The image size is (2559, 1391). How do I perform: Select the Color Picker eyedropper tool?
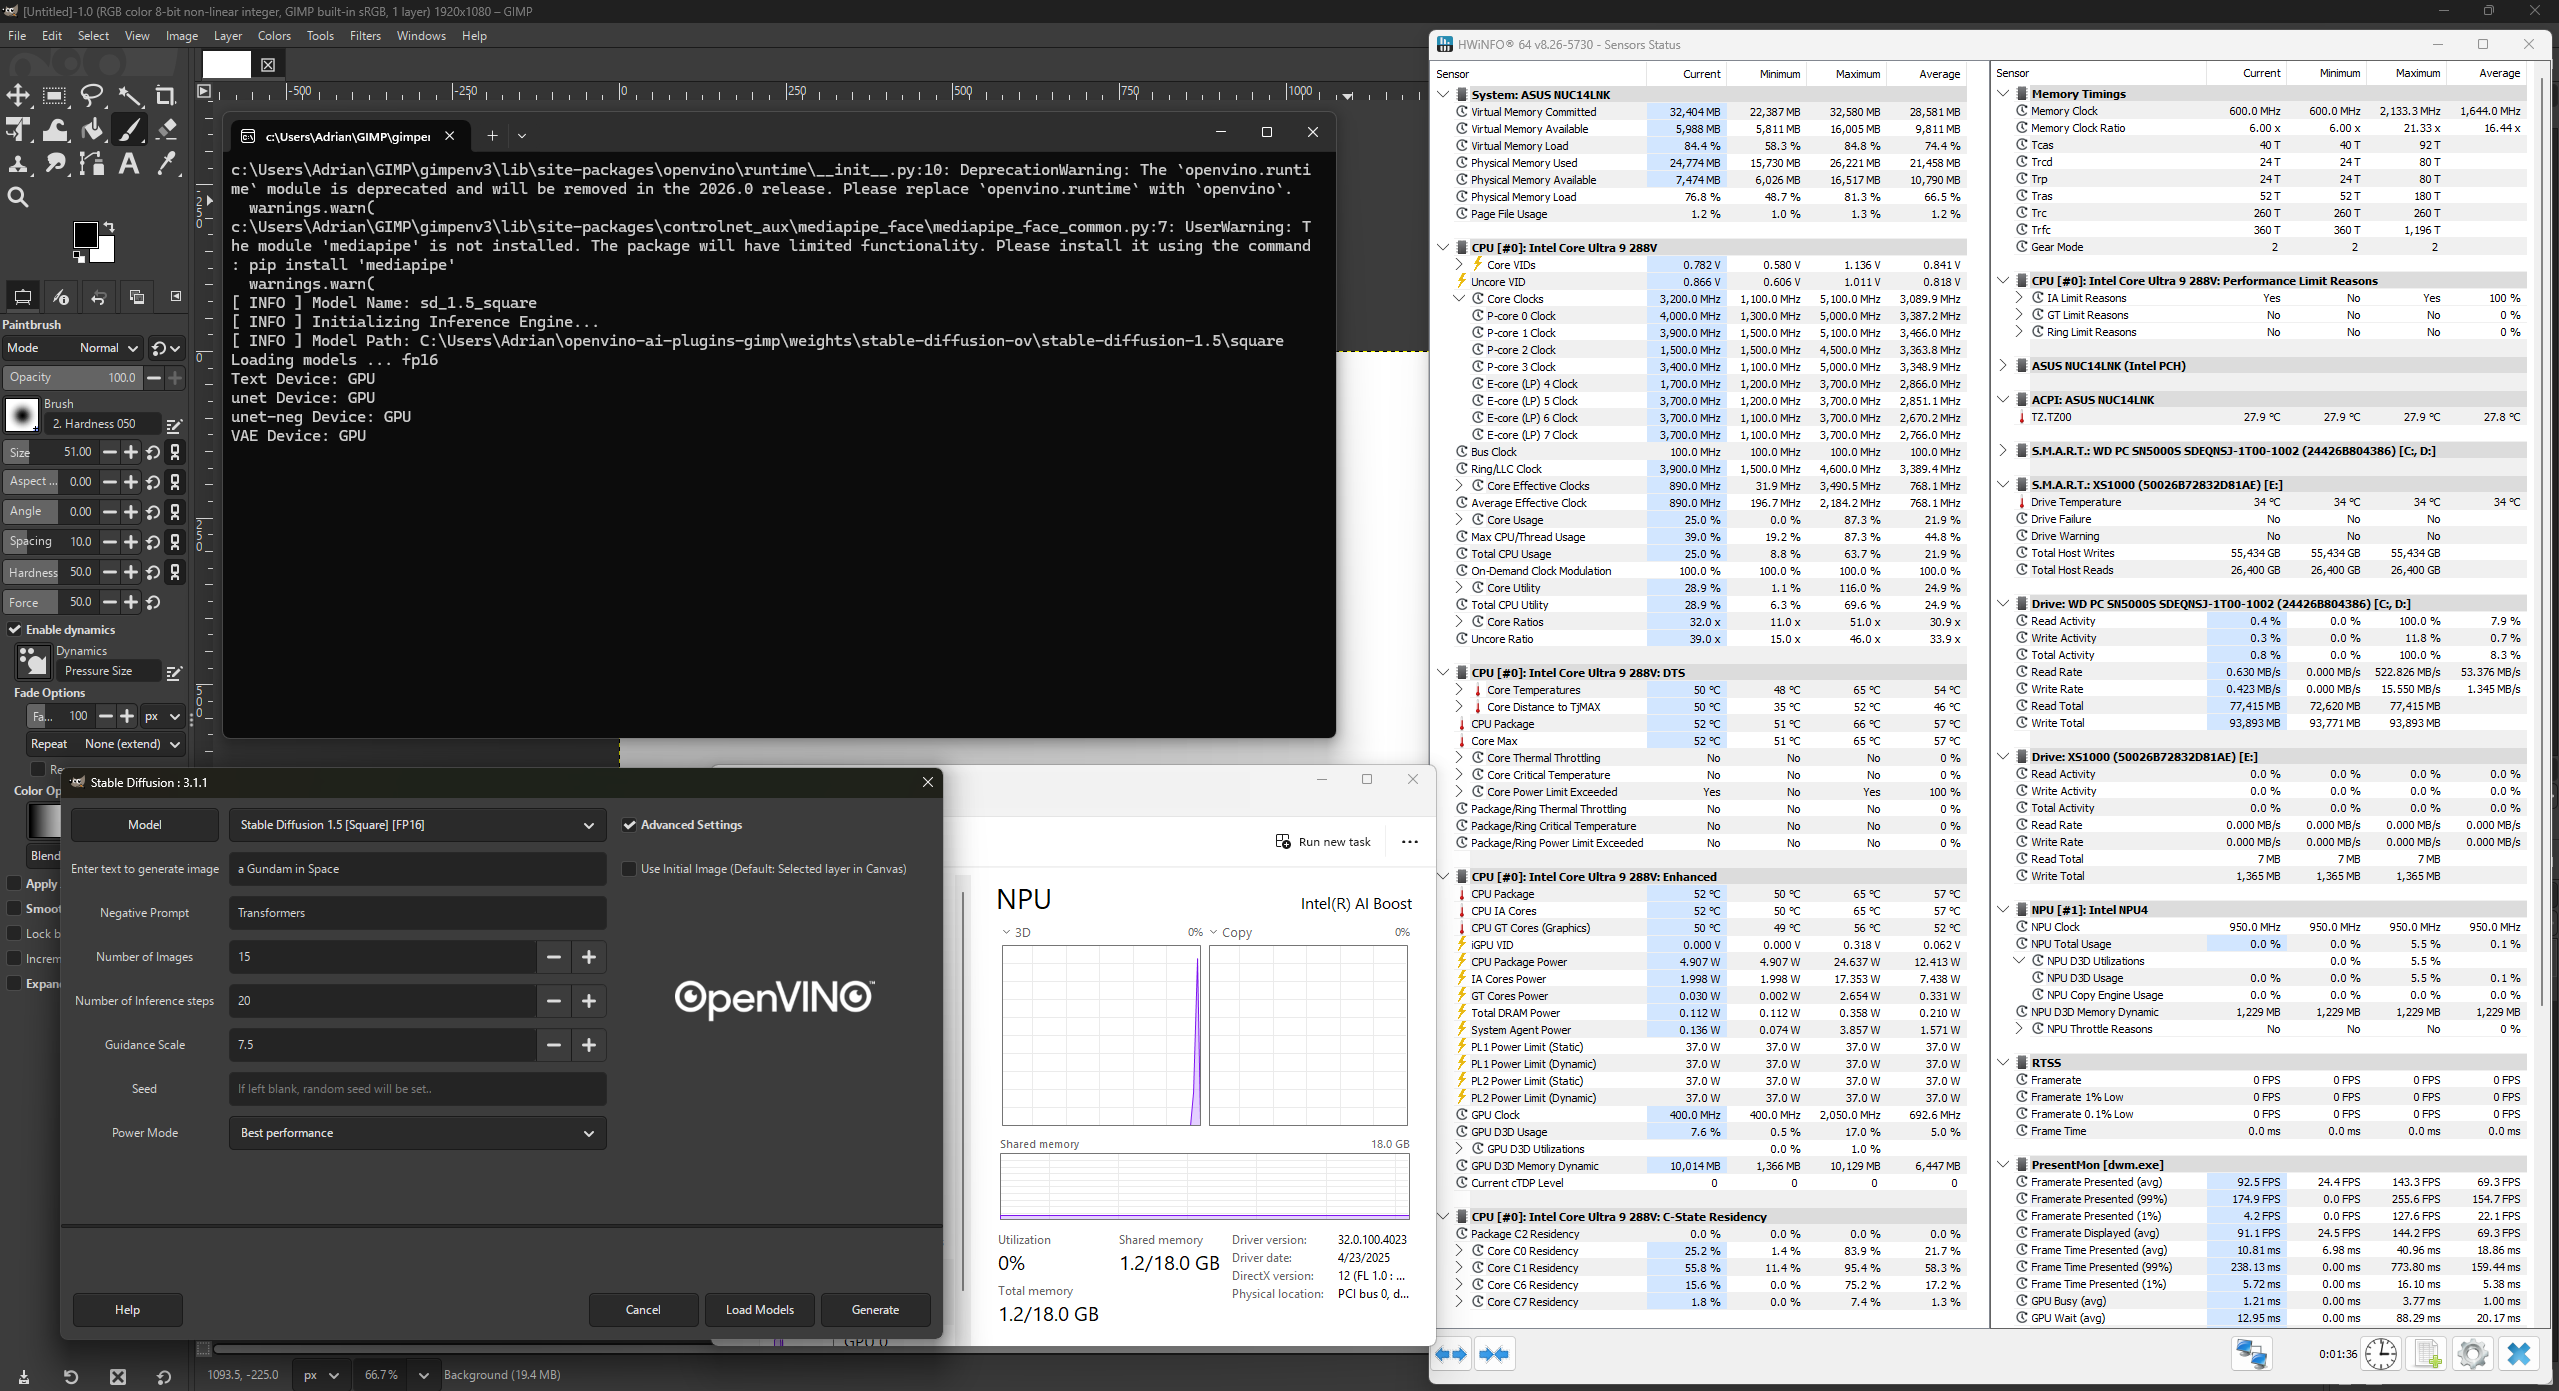click(166, 164)
